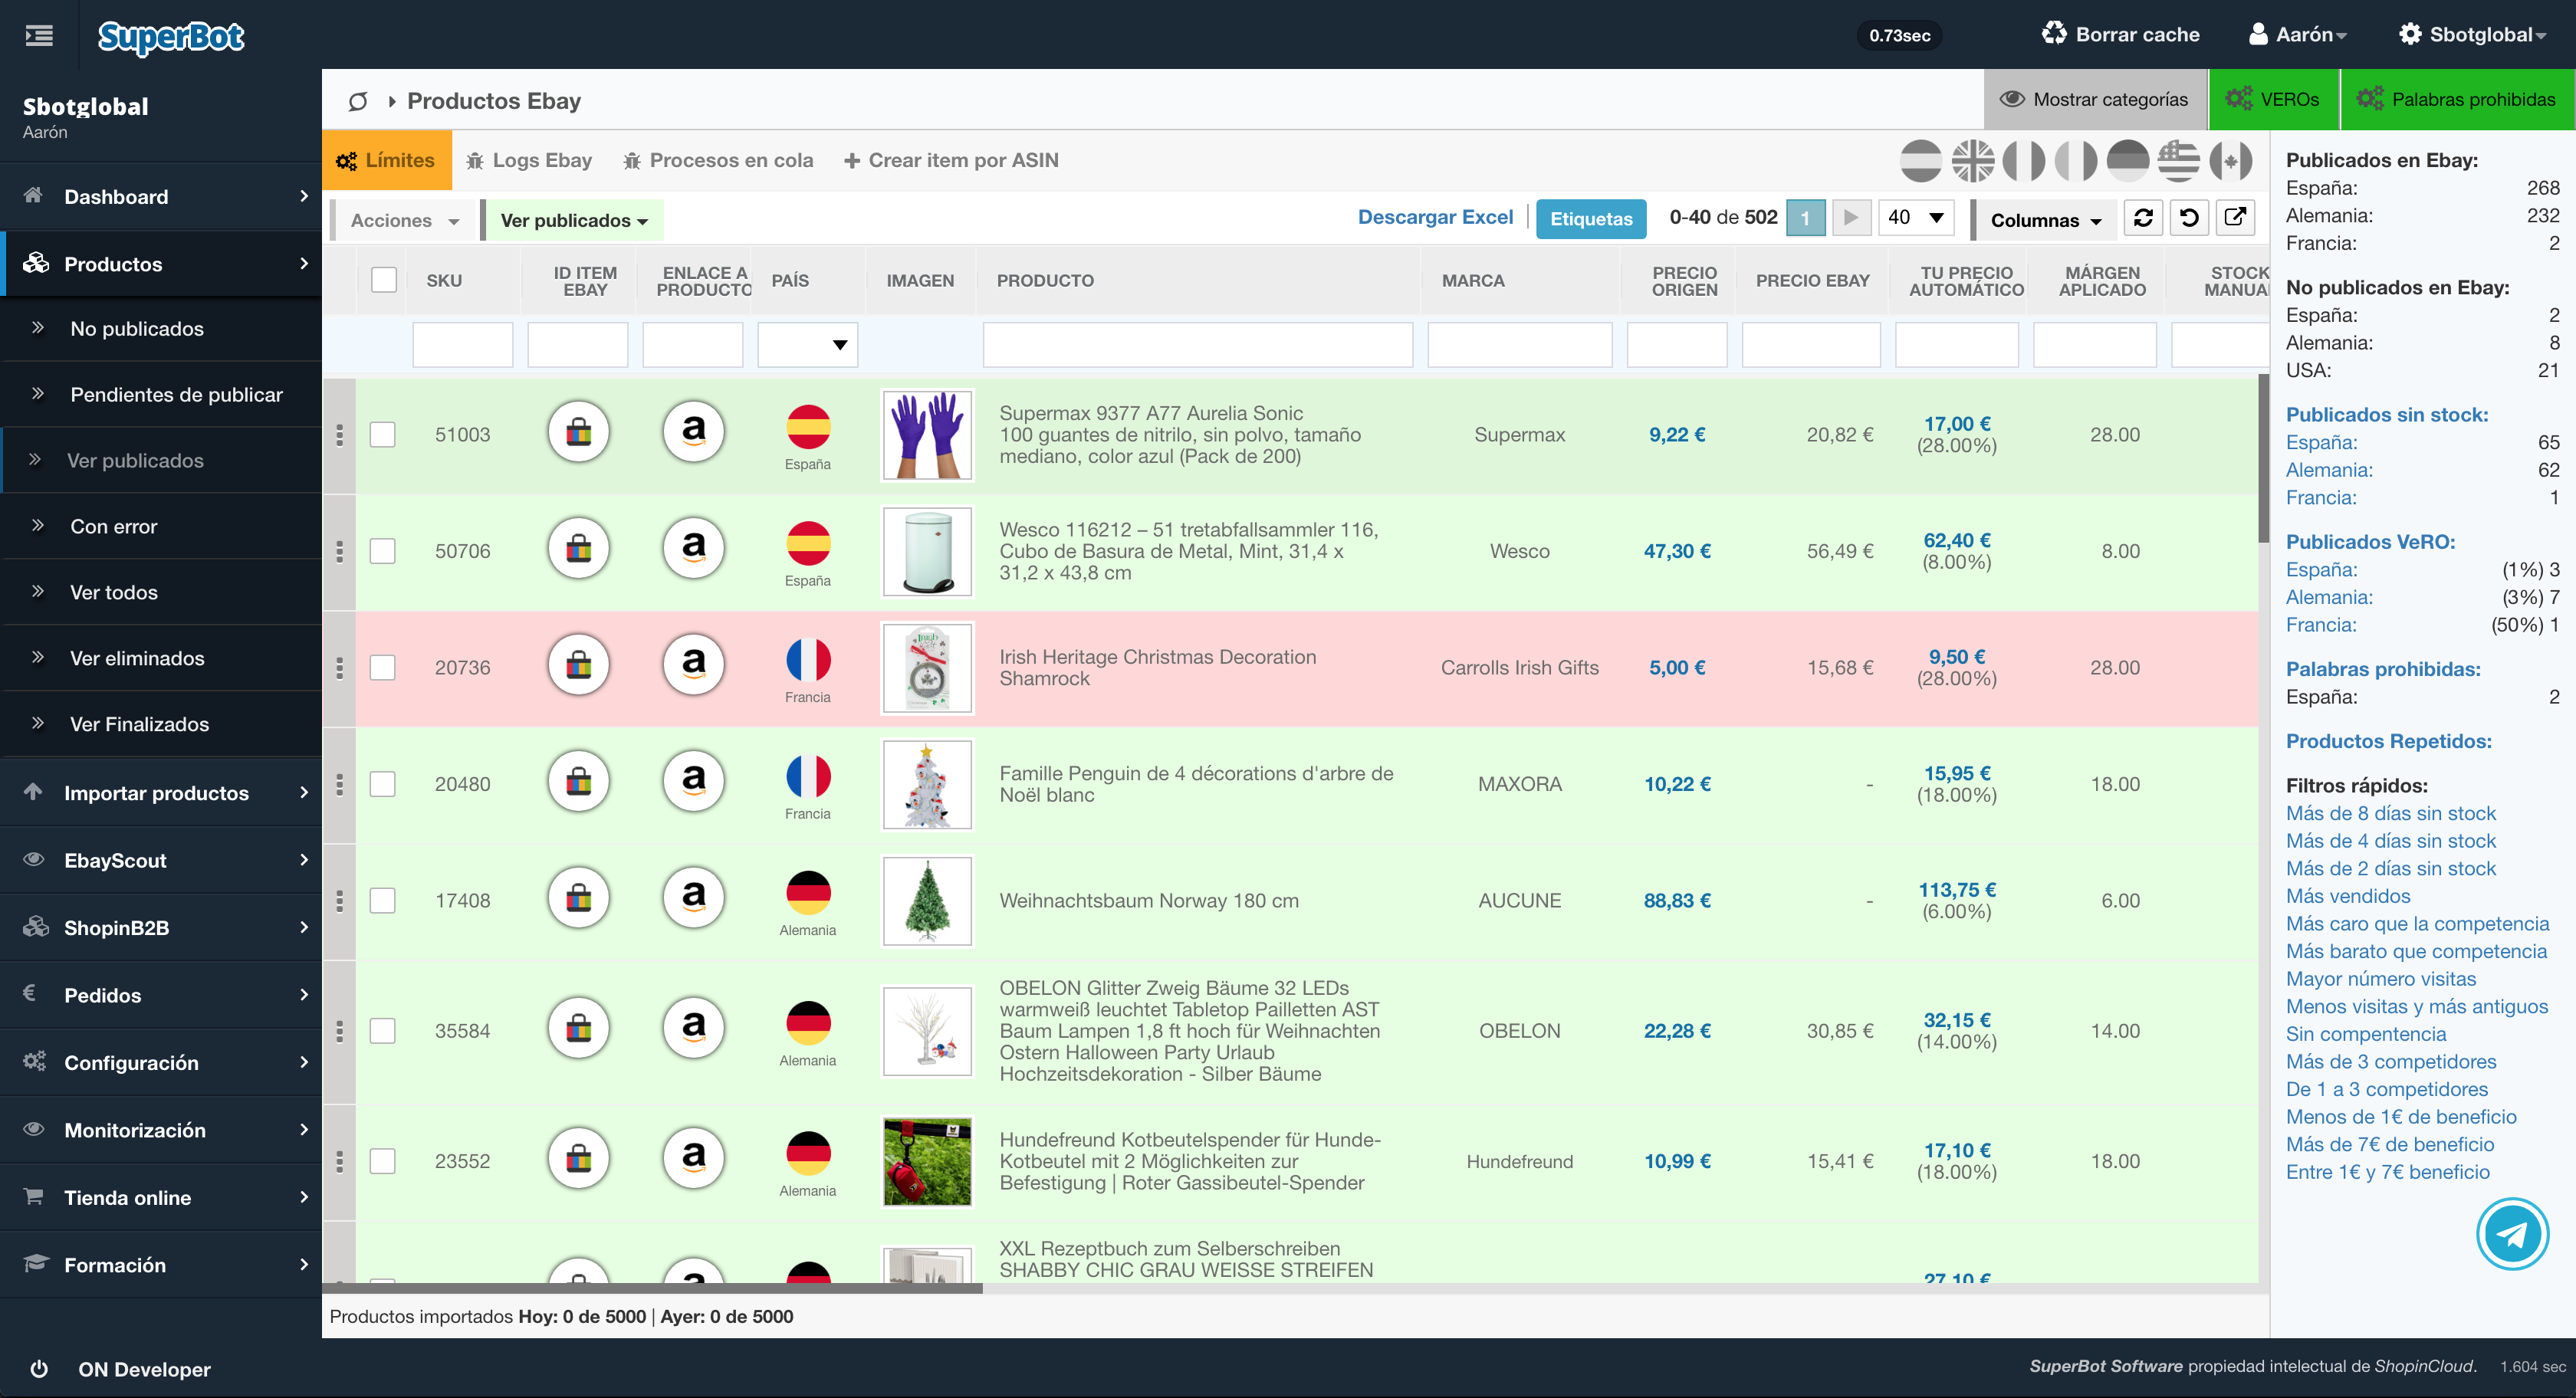Check the box for SKU 50706
This screenshot has height=1398, width=2576.
[383, 551]
